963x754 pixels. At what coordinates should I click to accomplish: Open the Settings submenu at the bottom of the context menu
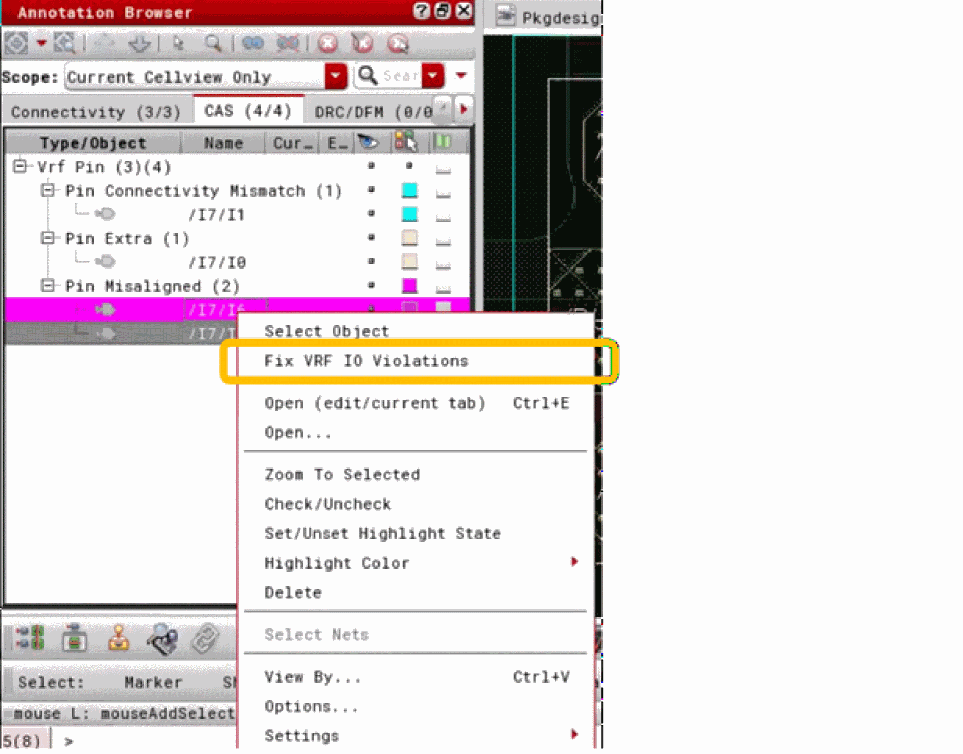pyautogui.click(x=416, y=735)
